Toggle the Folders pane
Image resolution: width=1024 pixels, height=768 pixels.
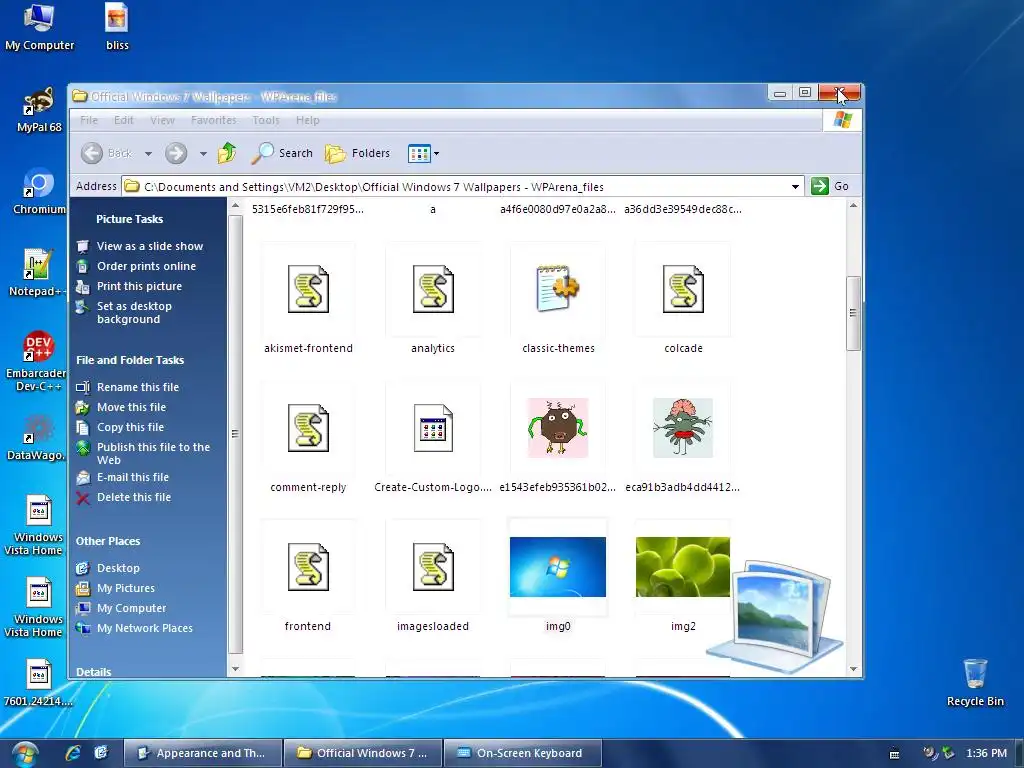pyautogui.click(x=358, y=153)
